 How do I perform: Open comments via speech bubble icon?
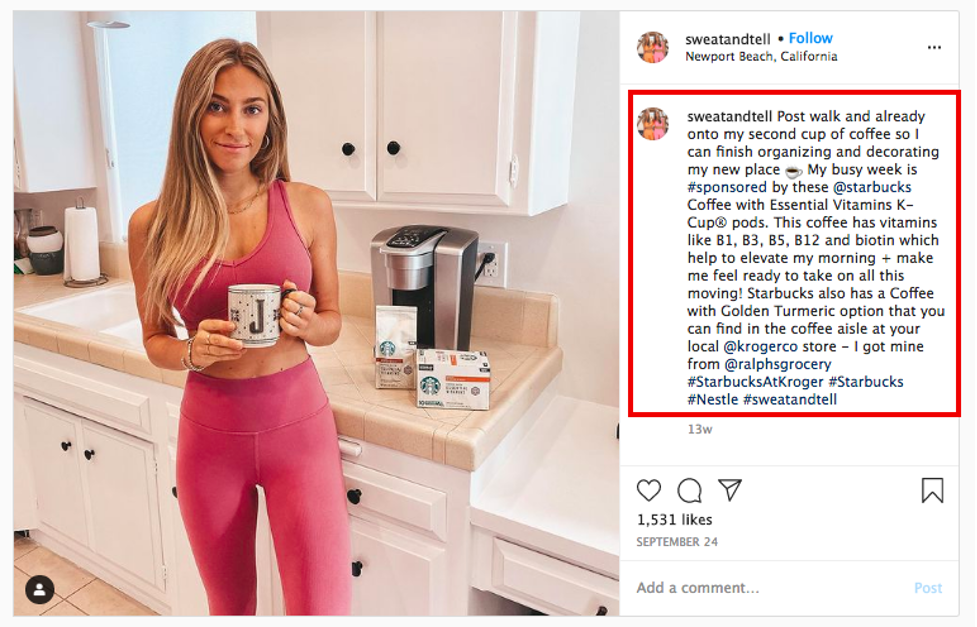pos(689,491)
